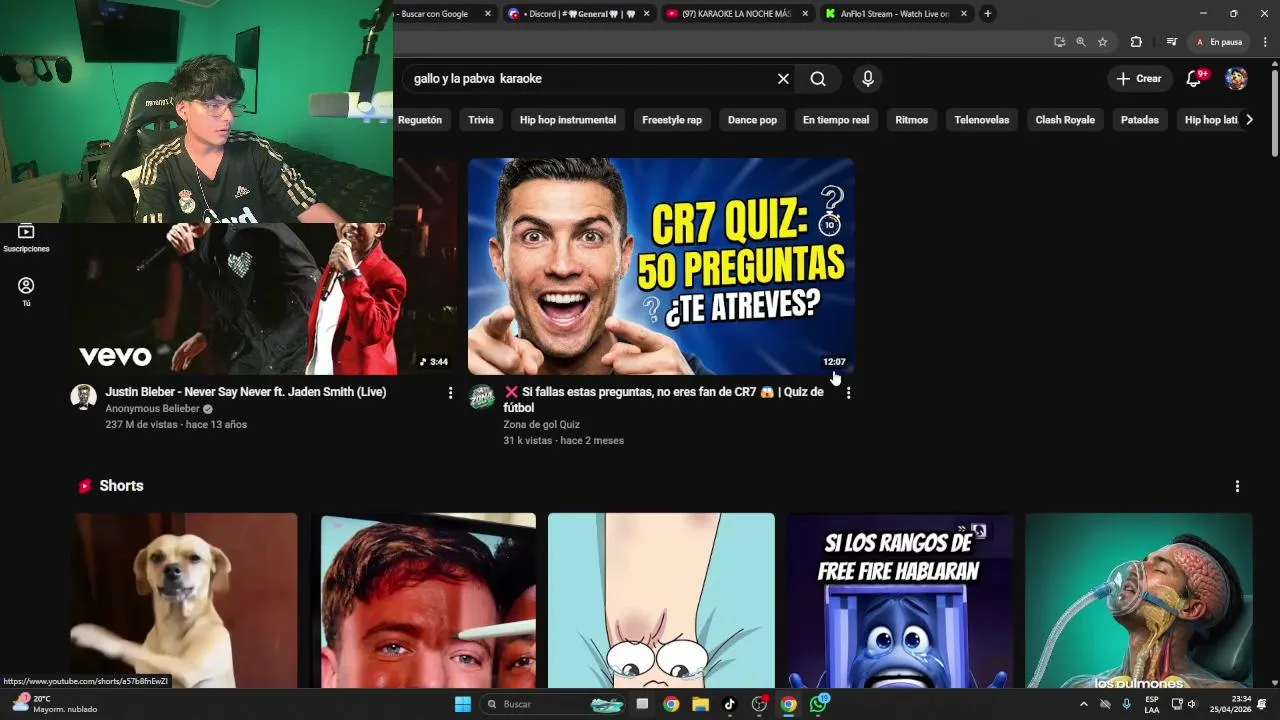Play the CR7 Quiz 50 Preguntas thumbnail
1280x720 pixels.
pyautogui.click(x=661, y=266)
